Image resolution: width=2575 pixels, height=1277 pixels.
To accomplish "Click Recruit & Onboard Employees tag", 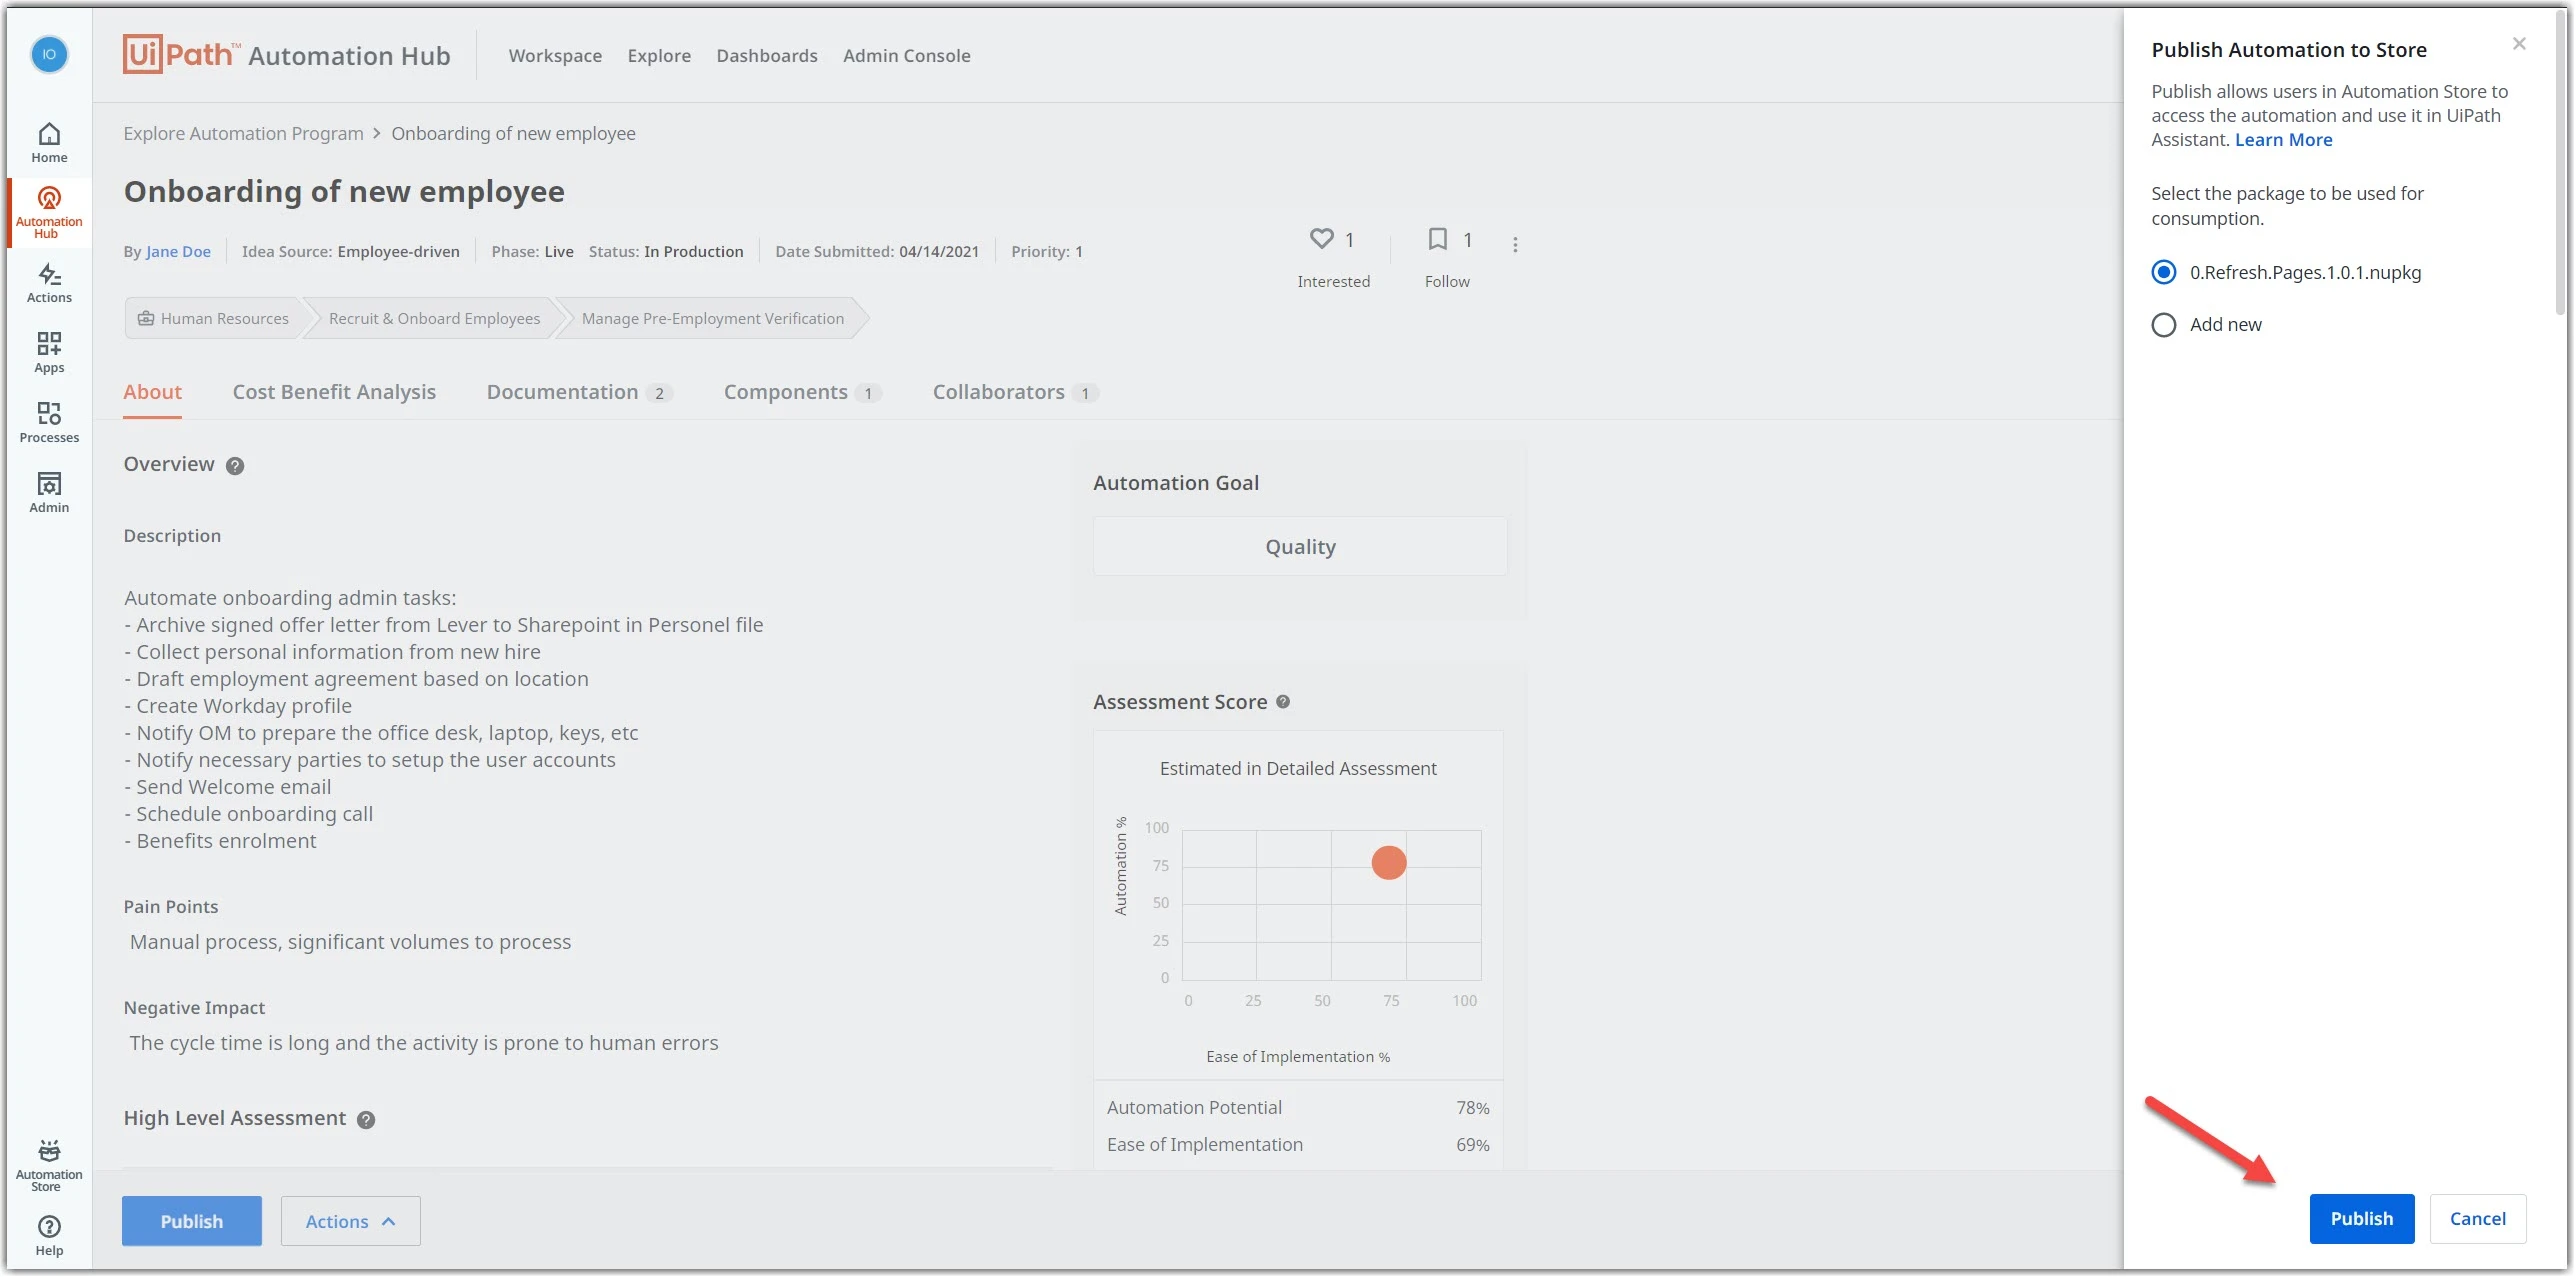I will point(434,319).
